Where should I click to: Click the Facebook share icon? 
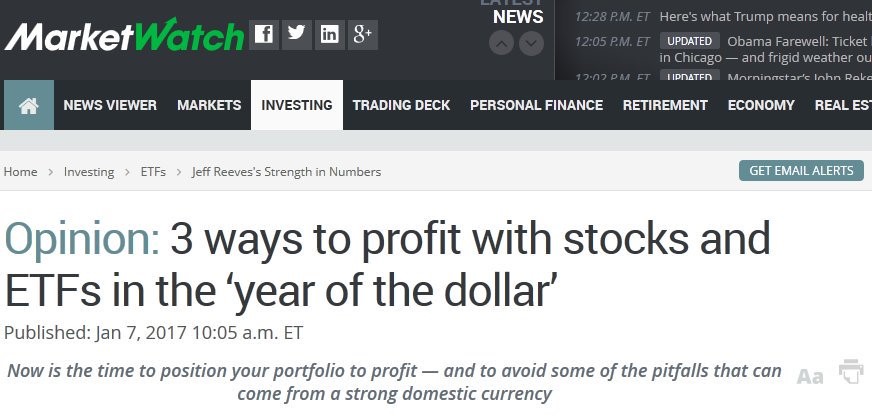tap(263, 34)
